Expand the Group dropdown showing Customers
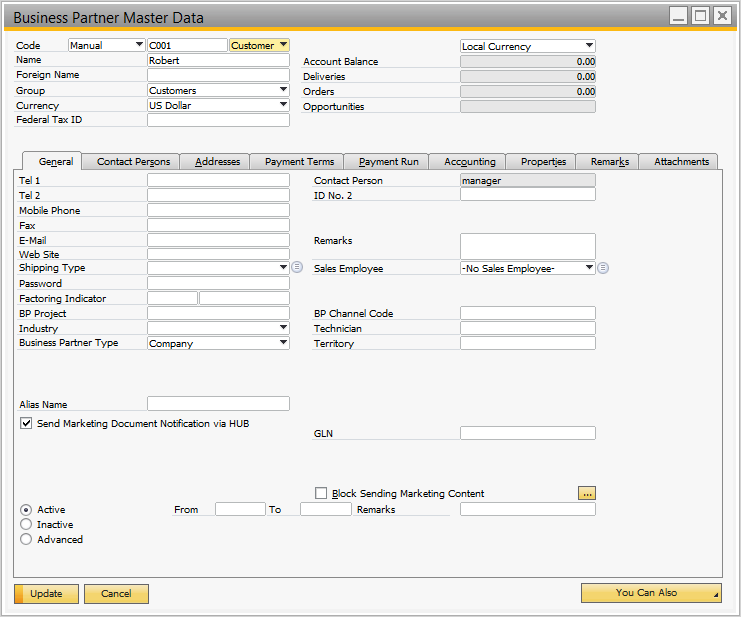The width and height of the screenshot is (741, 617). click(283, 90)
